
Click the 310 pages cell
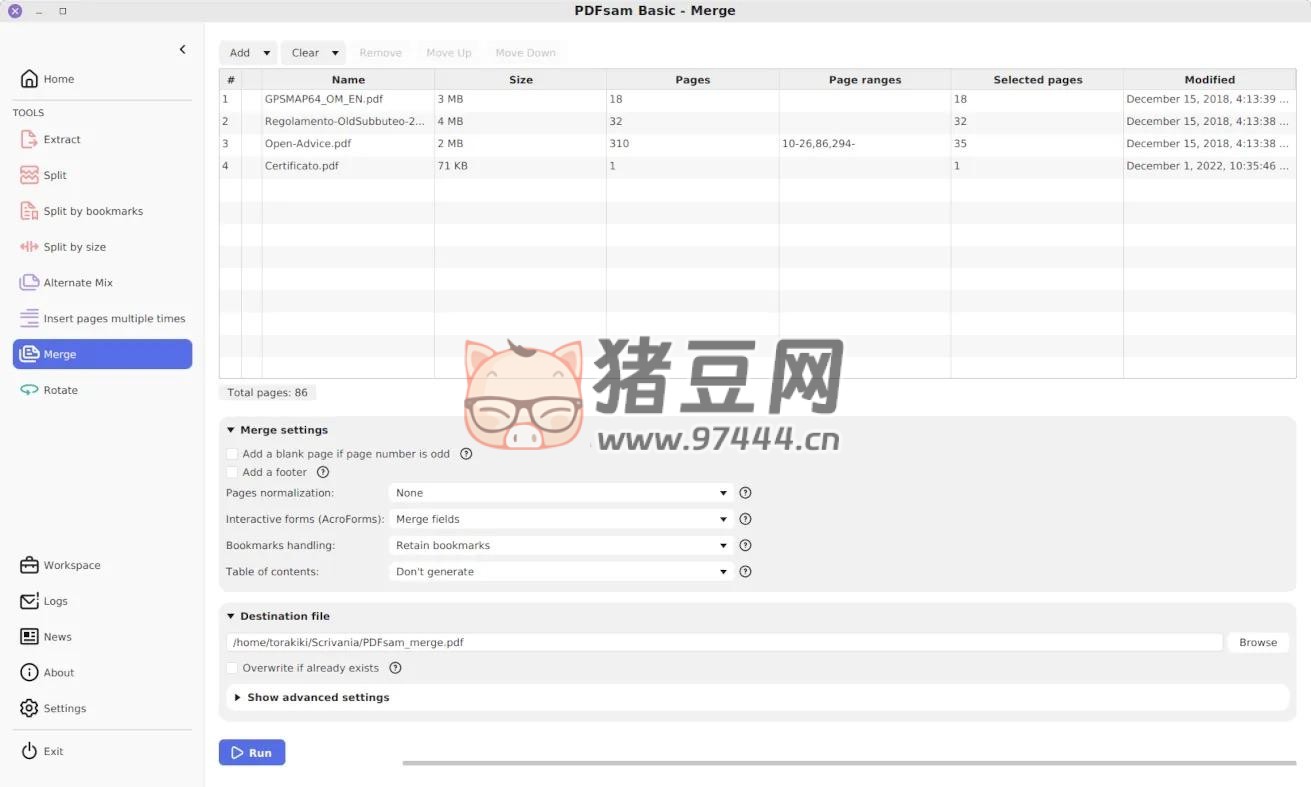tap(693, 144)
